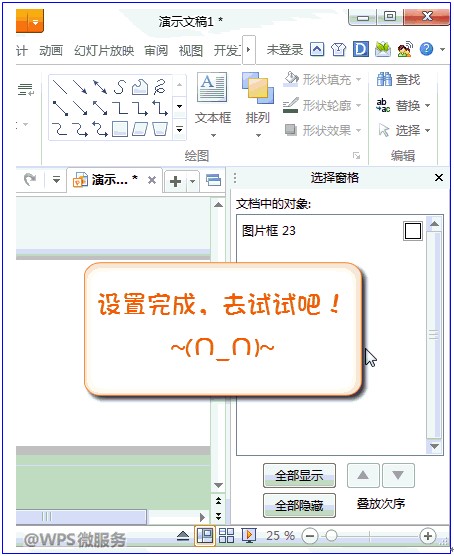Collapse the ribbon with the up-arrow icon

(x=317, y=49)
